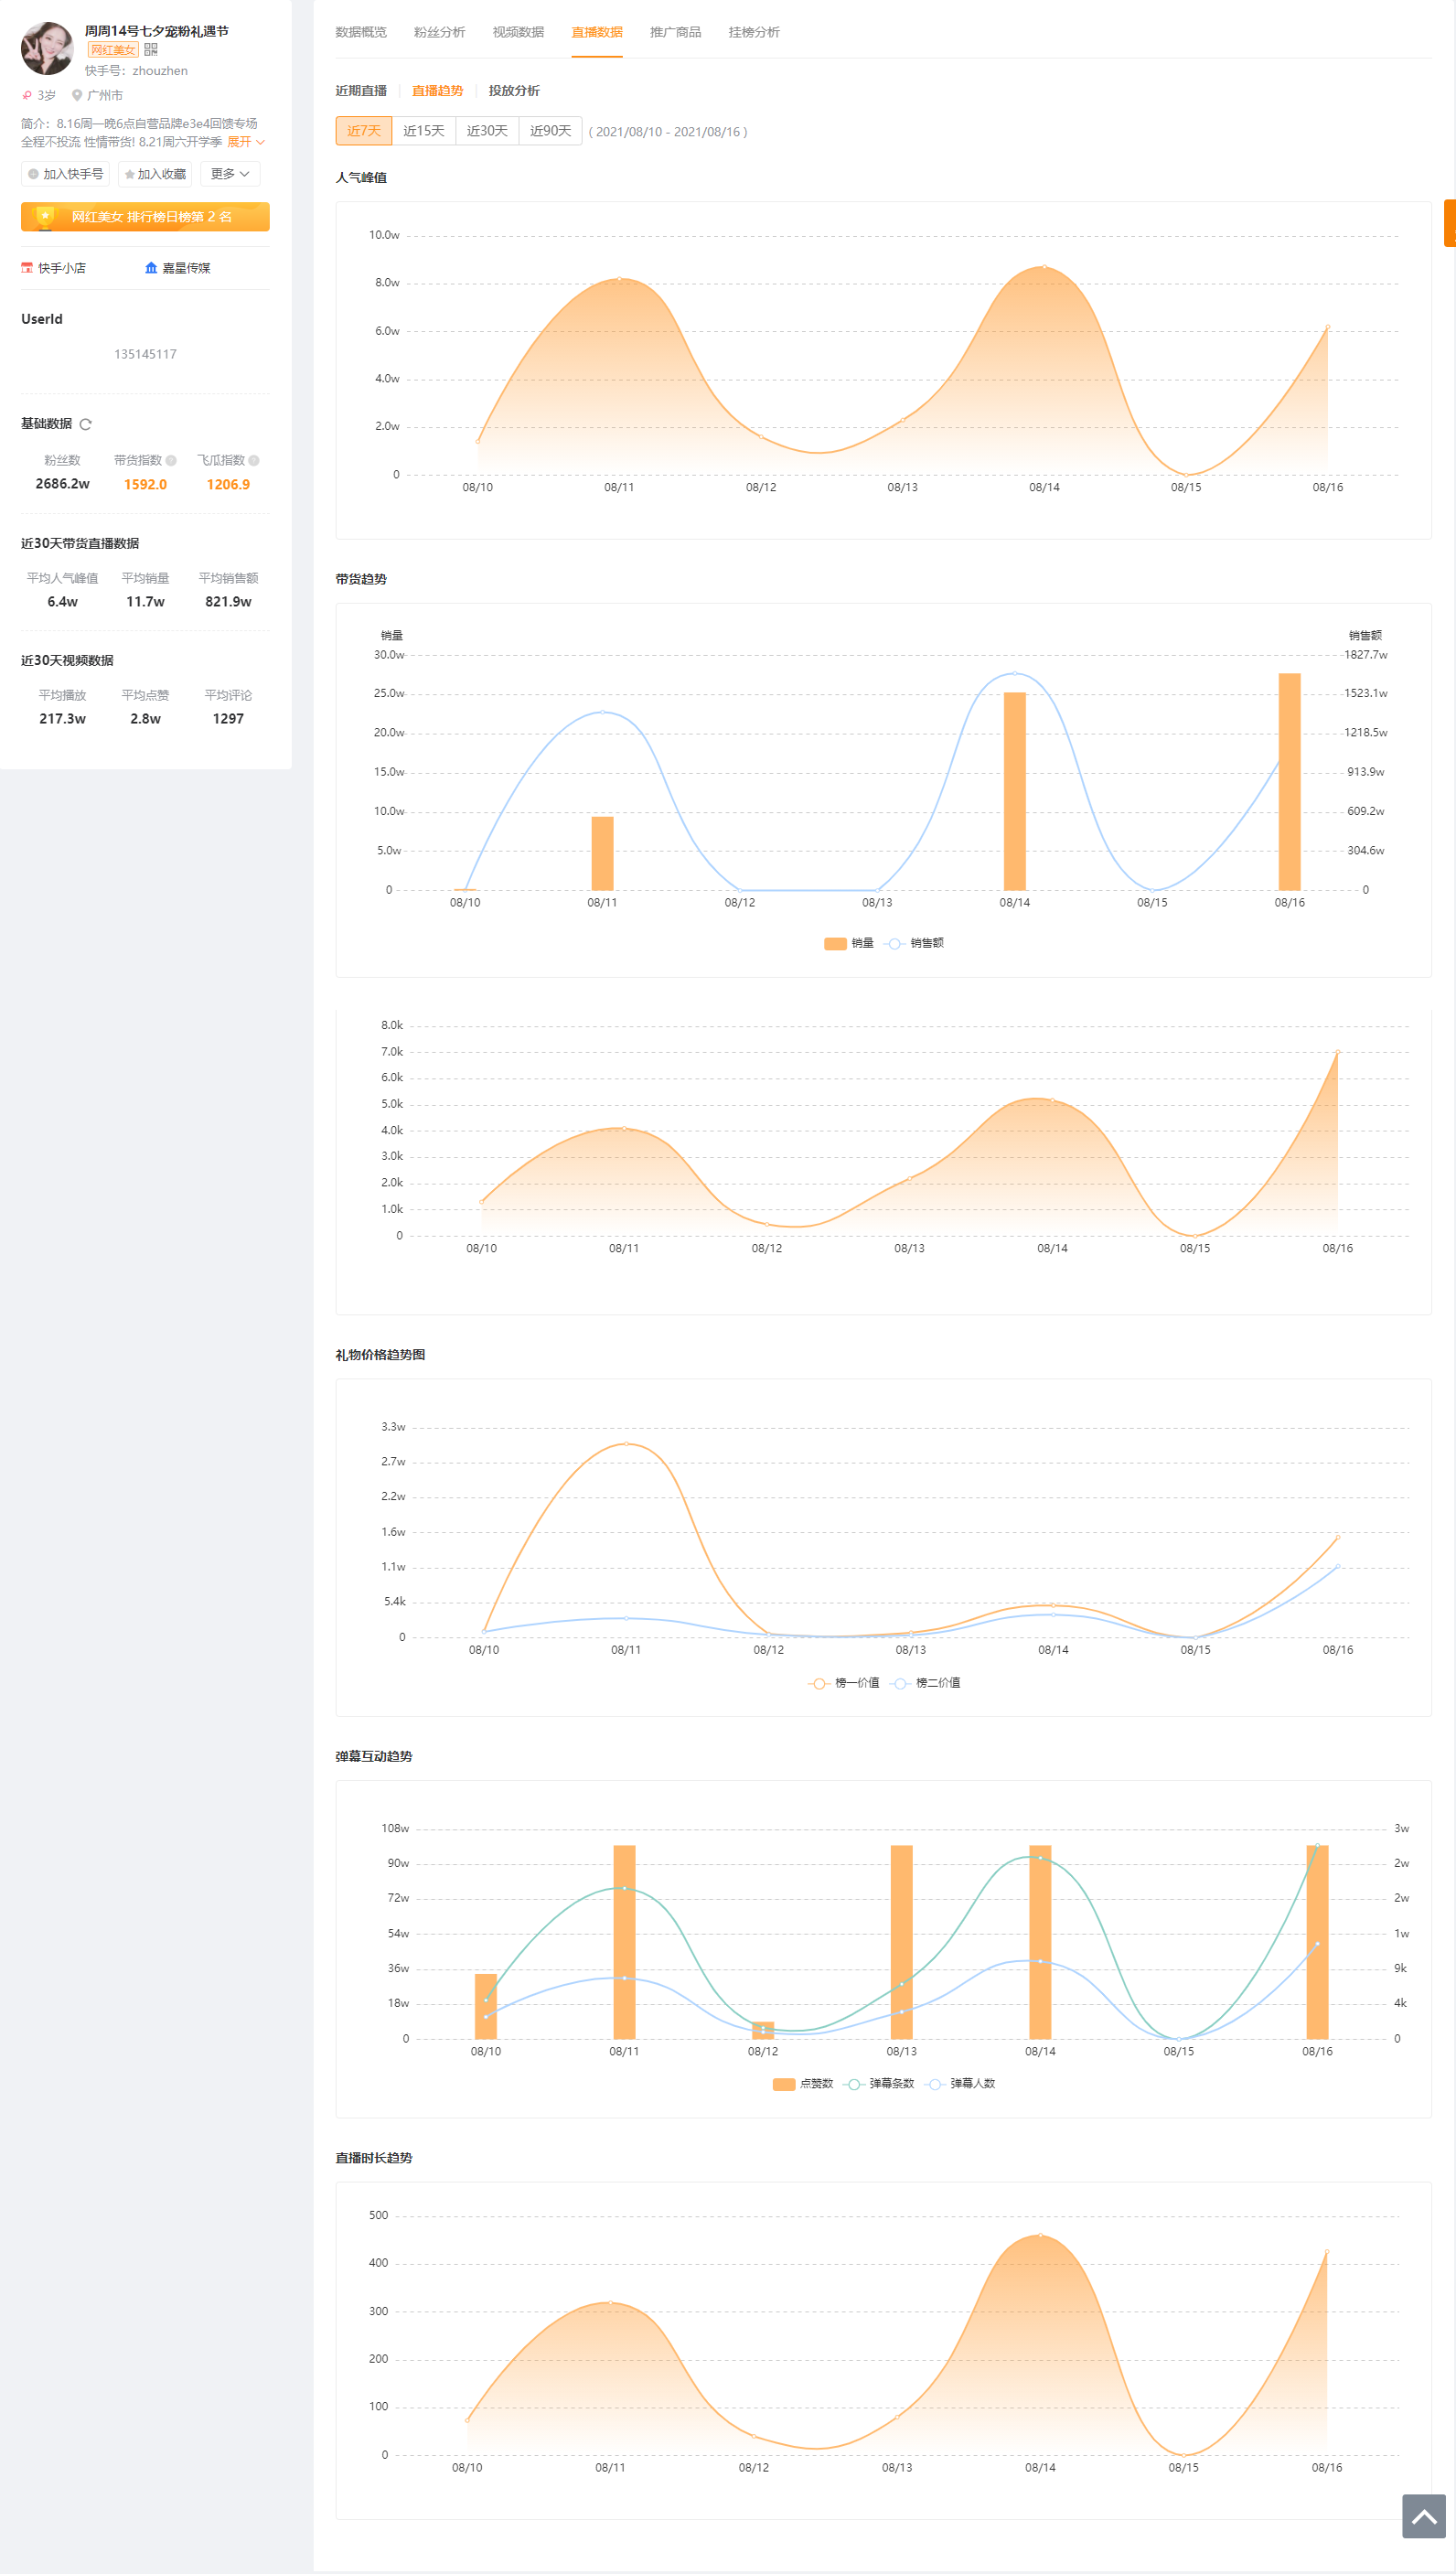1456x2574 pixels.
Task: Switch to the 粉丝分析 tab
Action: click(439, 32)
